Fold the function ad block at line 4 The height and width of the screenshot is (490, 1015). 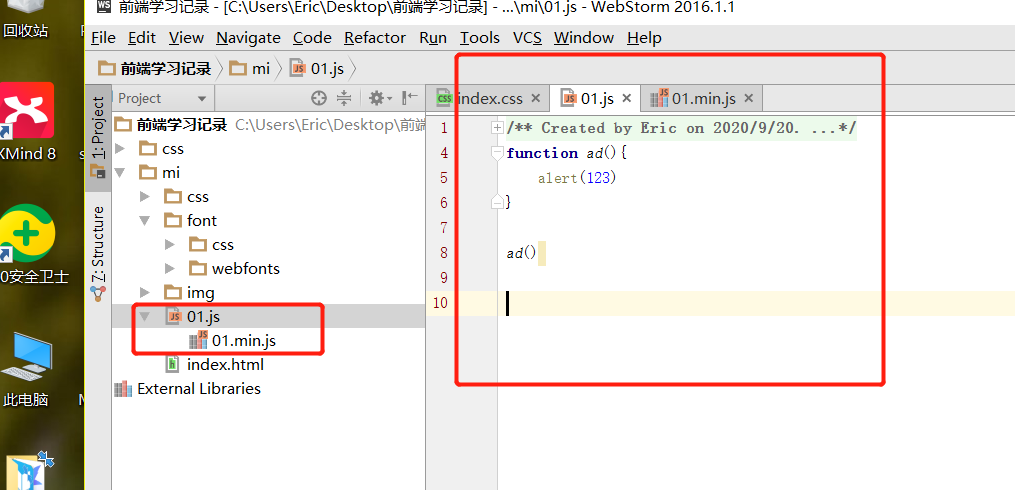coord(497,153)
